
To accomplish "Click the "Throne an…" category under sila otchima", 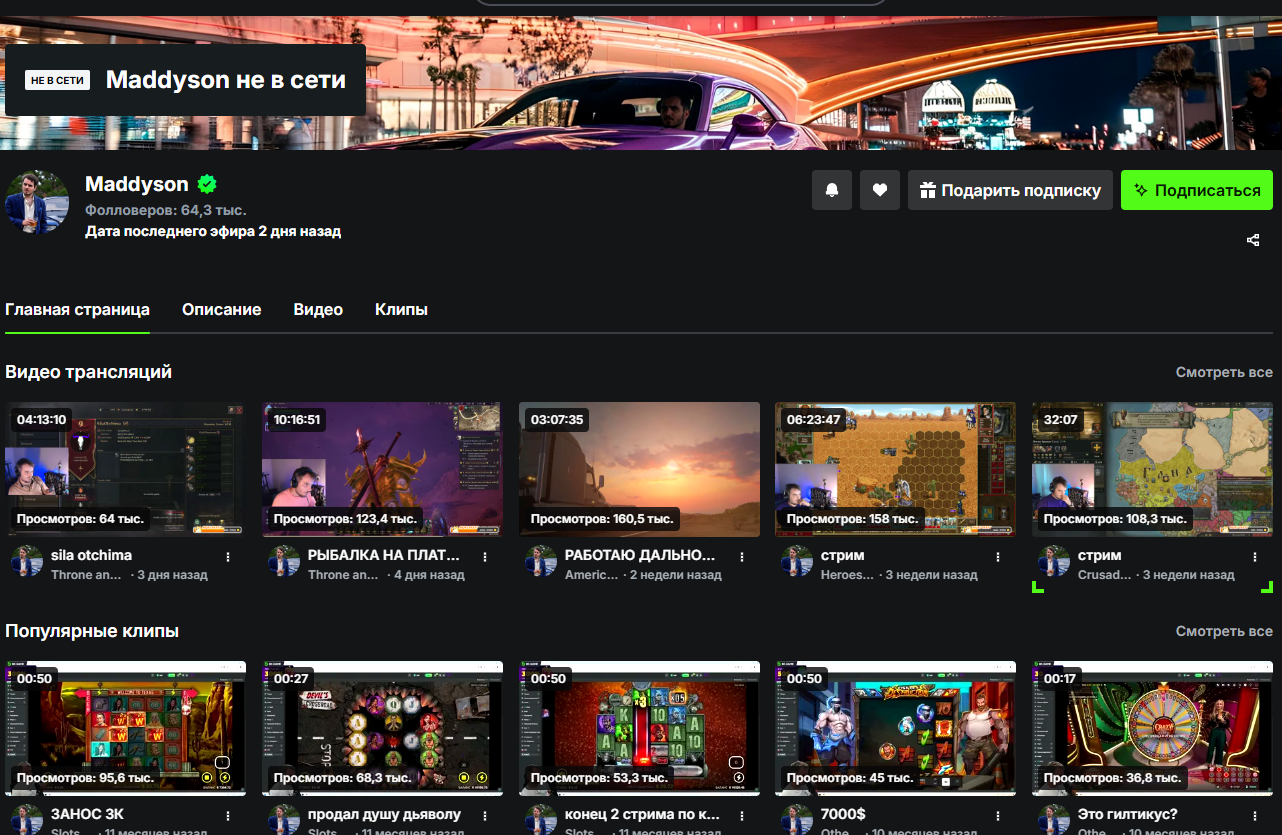I will pyautogui.click(x=86, y=575).
